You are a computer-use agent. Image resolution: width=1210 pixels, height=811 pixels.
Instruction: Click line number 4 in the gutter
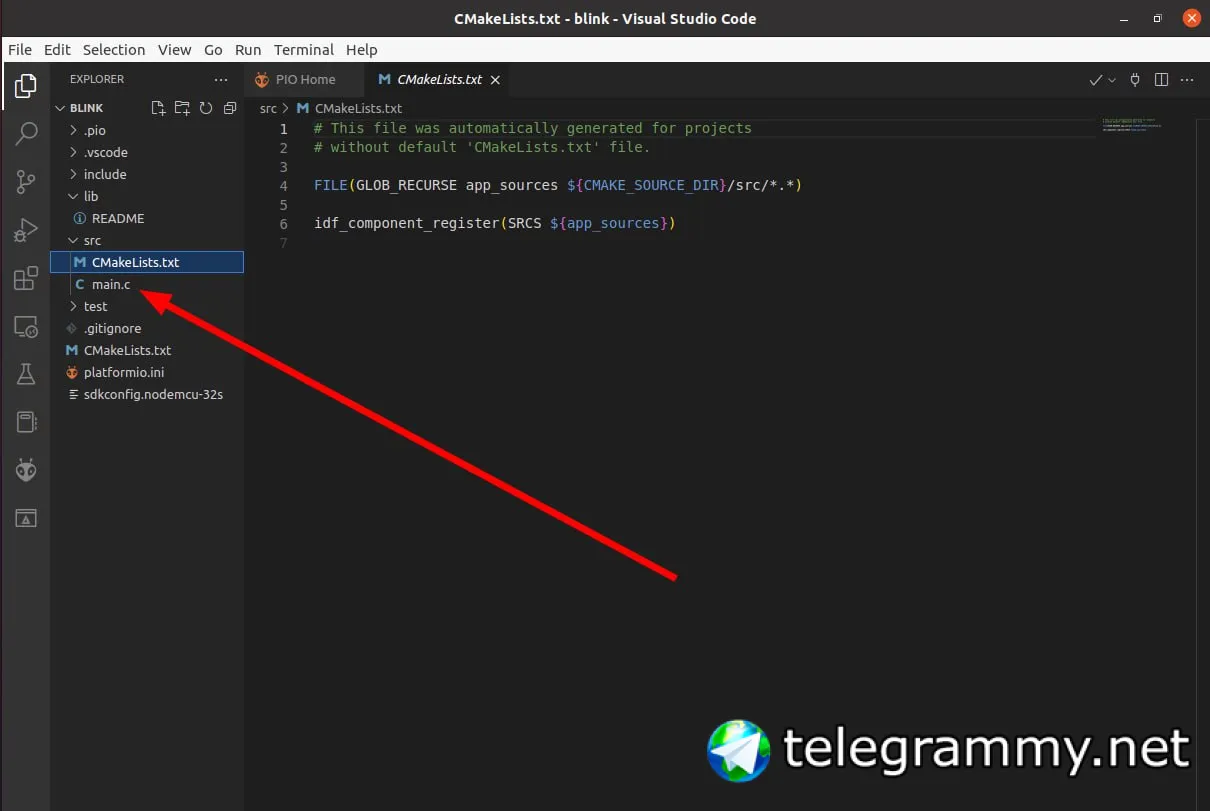(x=284, y=185)
